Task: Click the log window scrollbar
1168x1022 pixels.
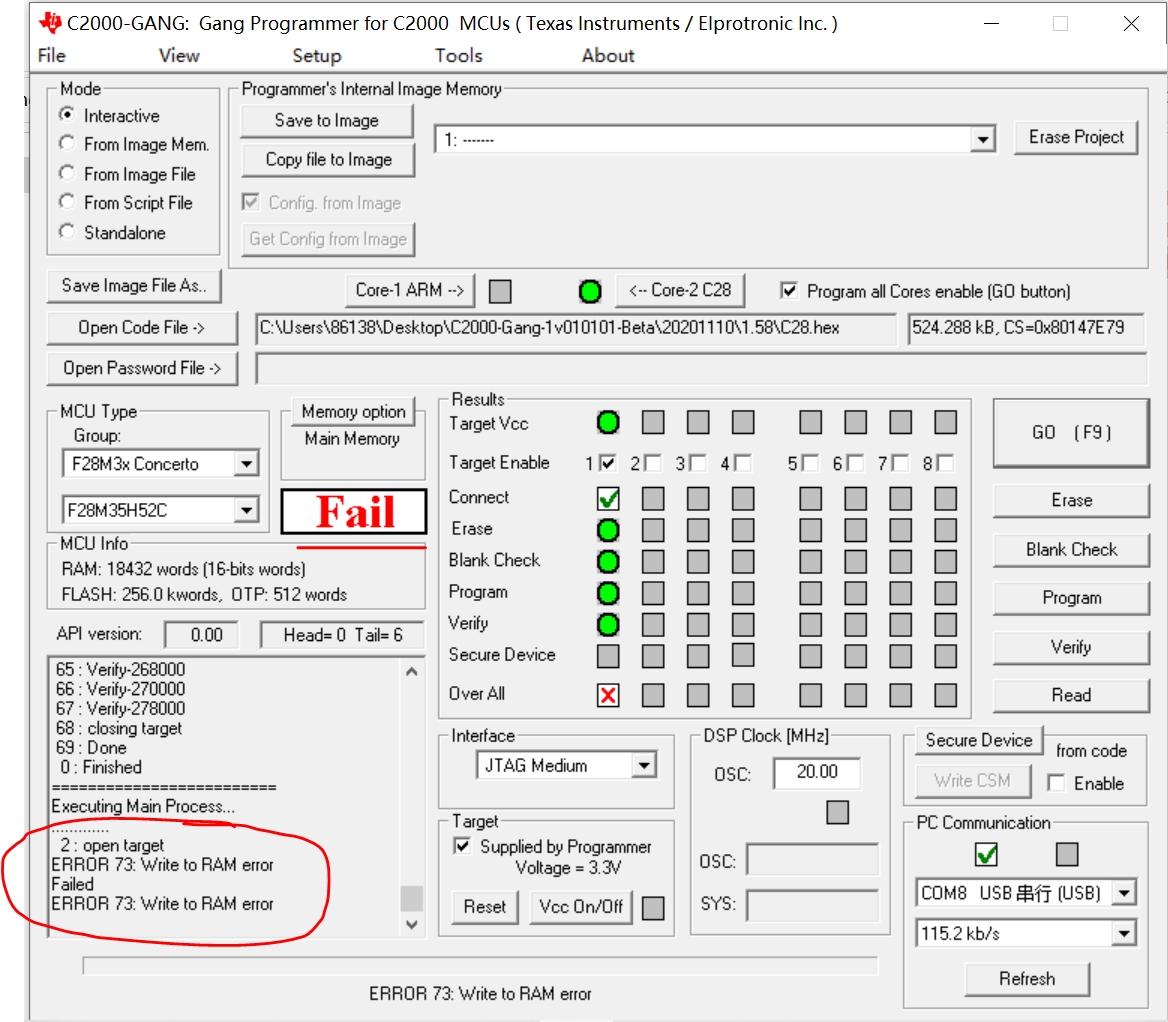Action: coord(410,900)
